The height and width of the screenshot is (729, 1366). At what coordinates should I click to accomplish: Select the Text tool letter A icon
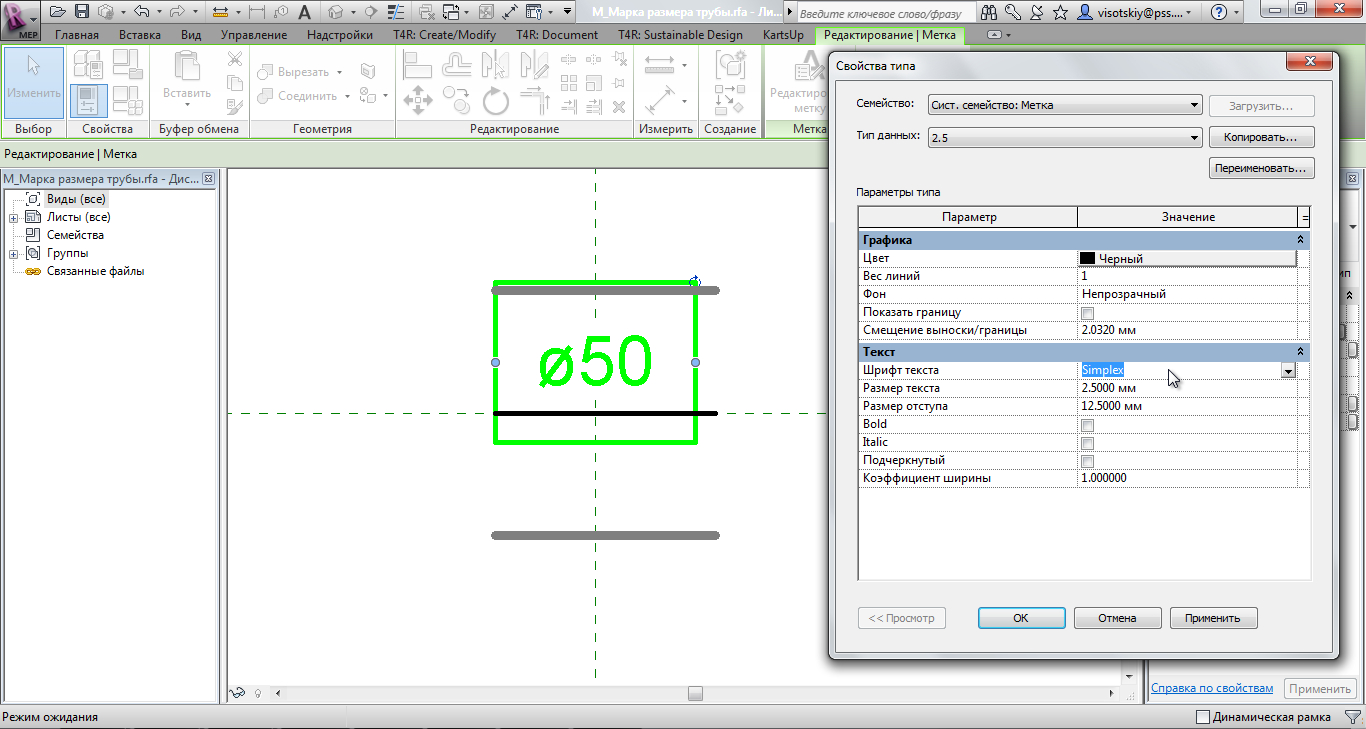[x=304, y=12]
